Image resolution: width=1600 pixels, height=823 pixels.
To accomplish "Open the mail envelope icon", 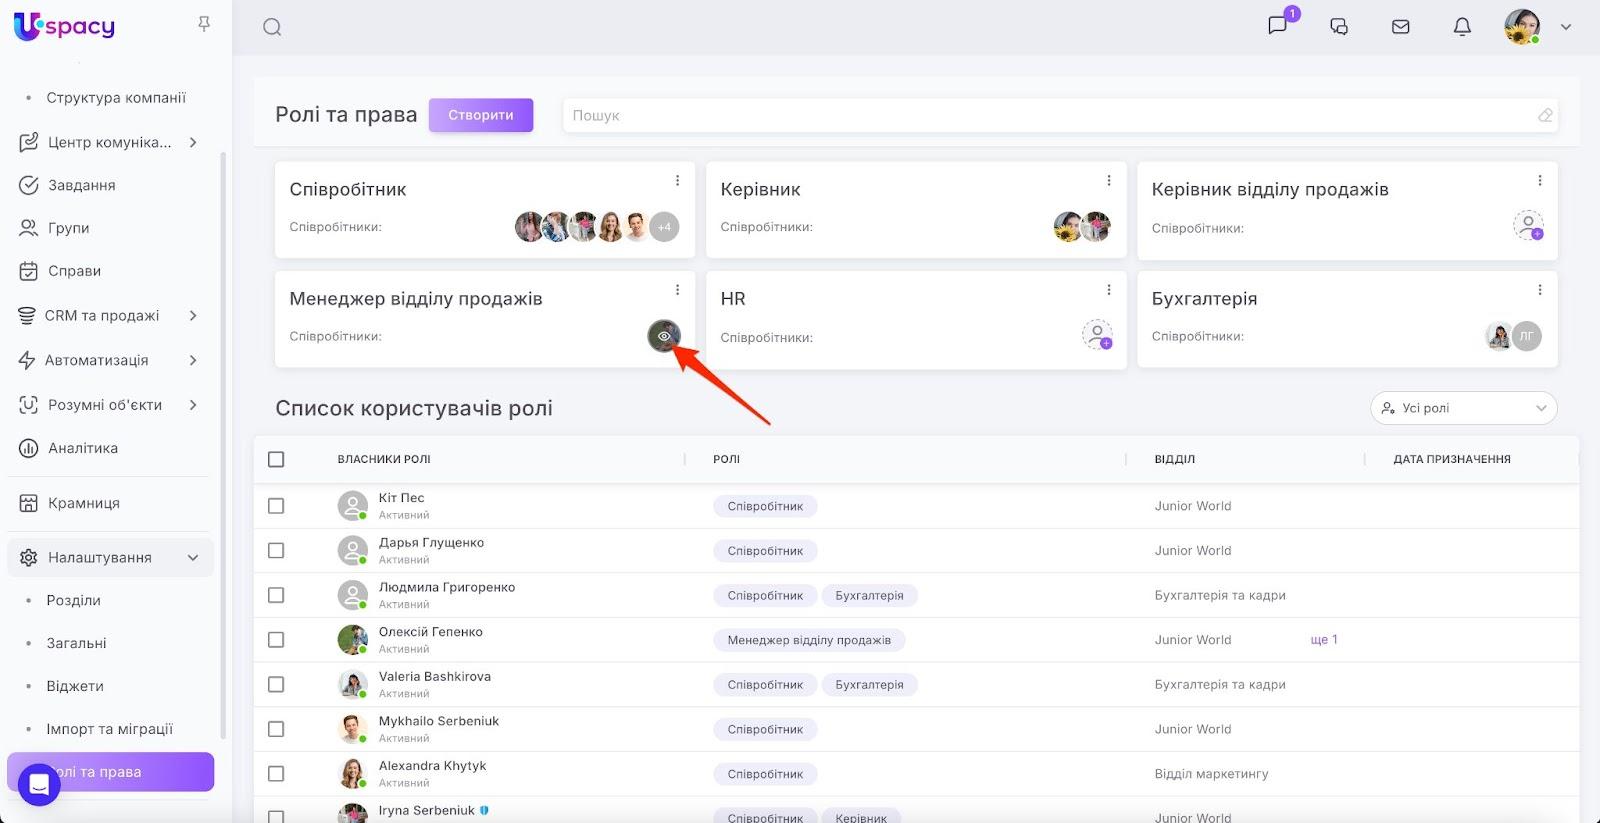I will coord(1400,27).
